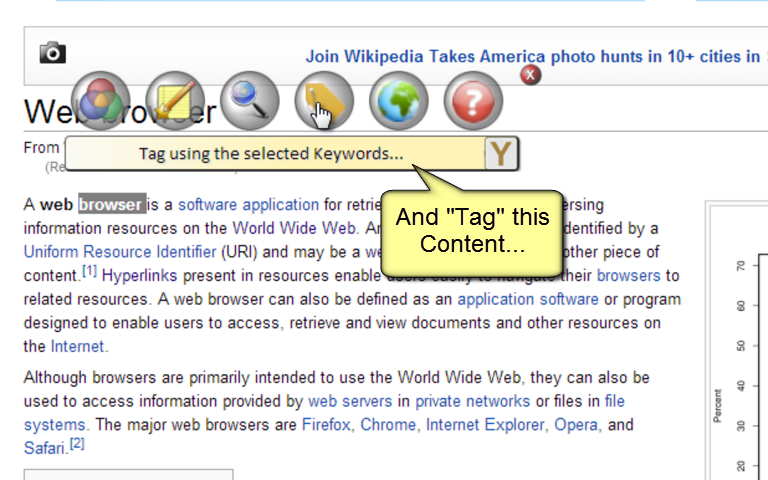
Task: Open 'Uniform Resource Identifier' link
Action: (120, 251)
